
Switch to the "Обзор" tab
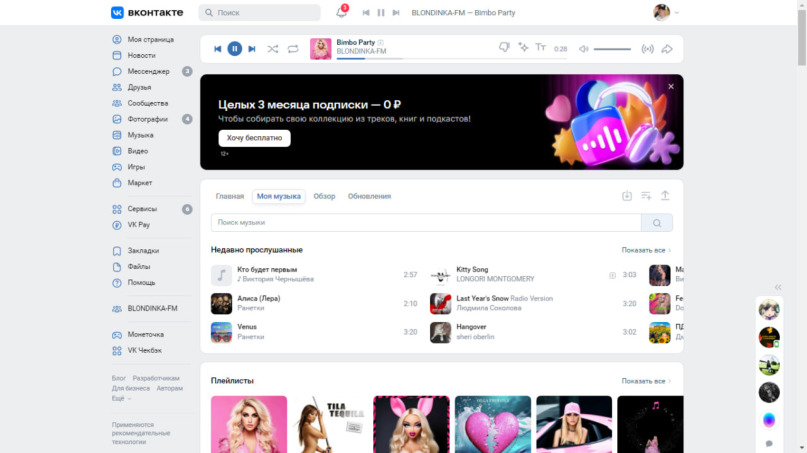(324, 196)
